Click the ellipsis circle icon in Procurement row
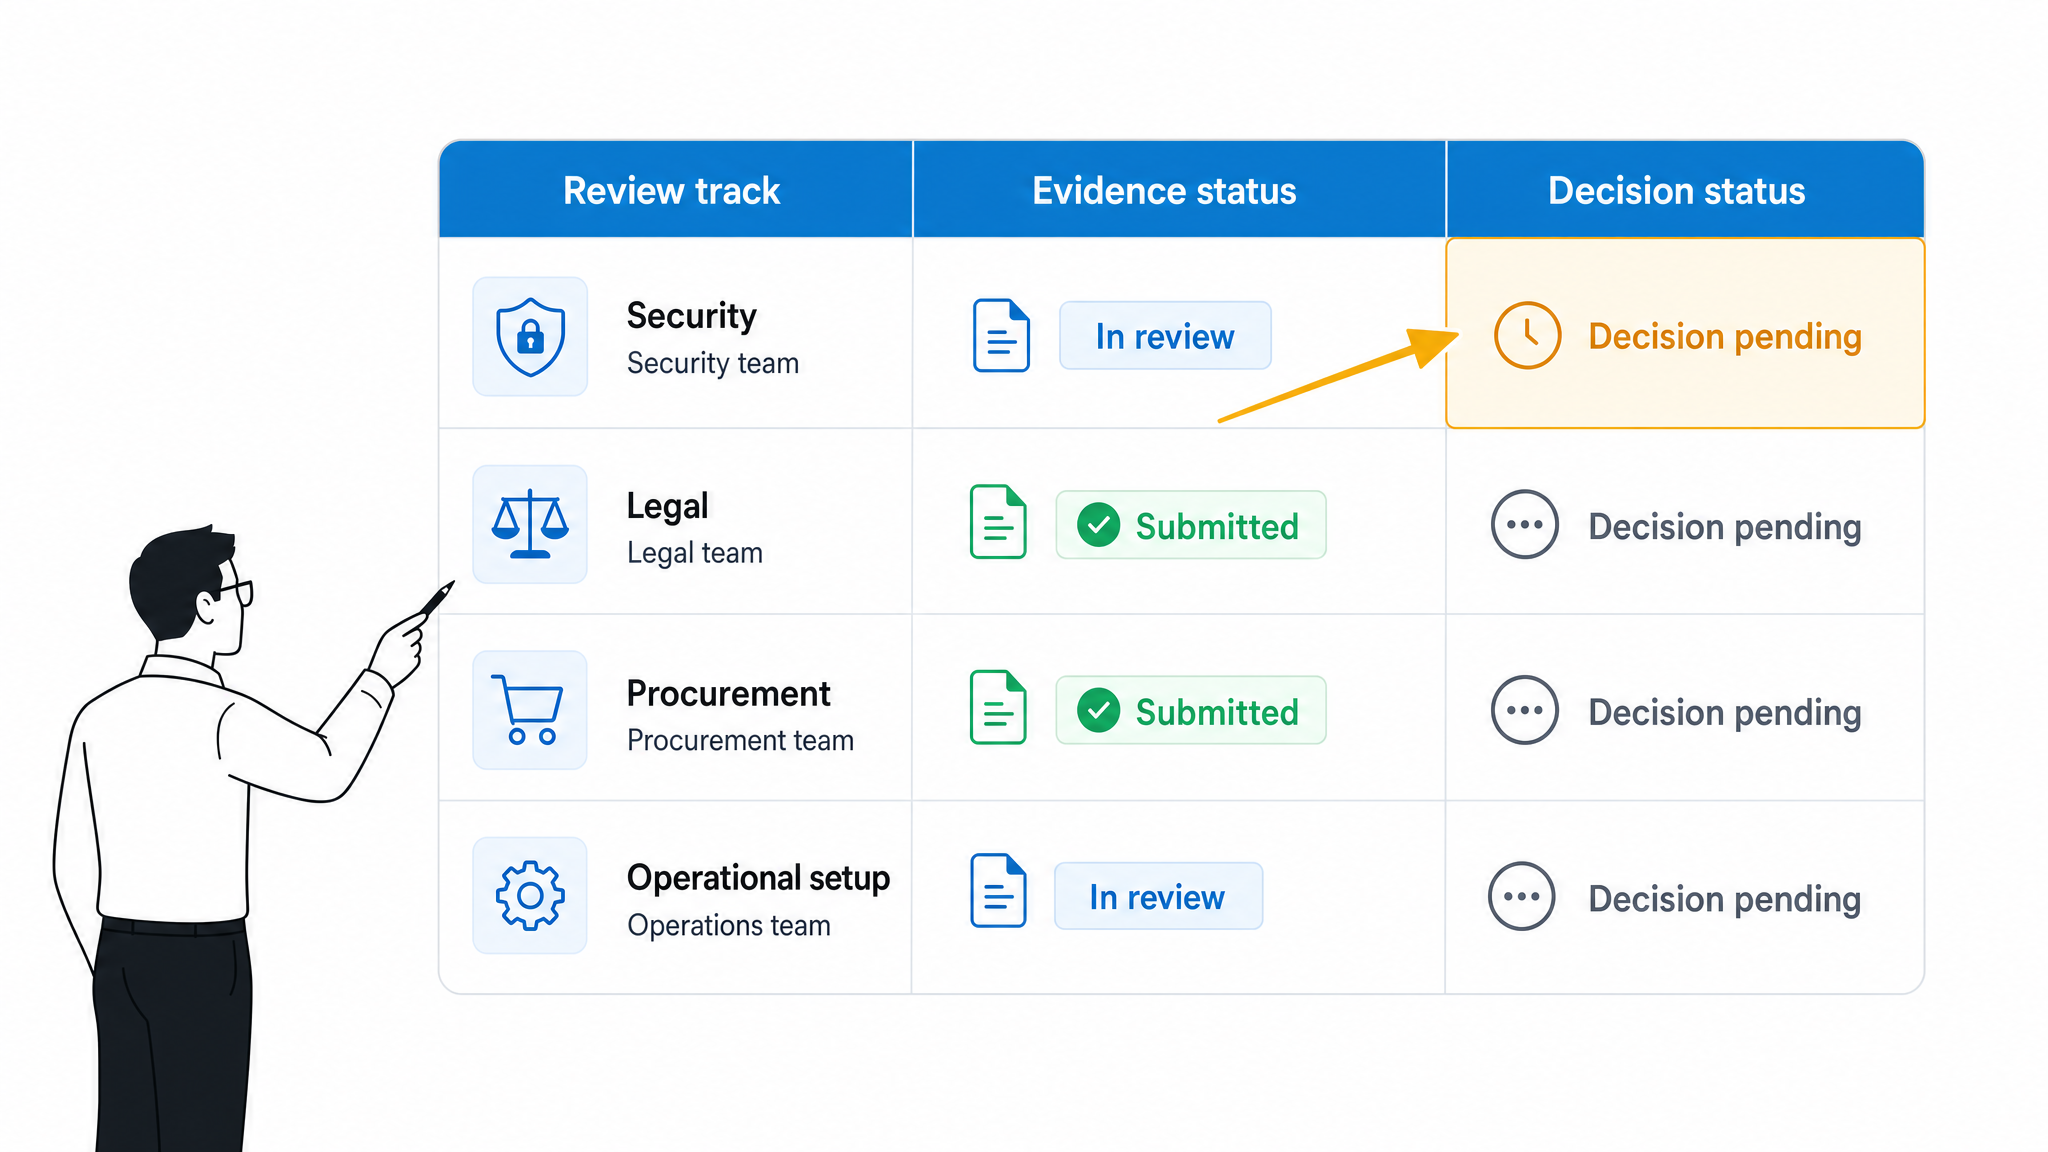Image resolution: width=2048 pixels, height=1152 pixels. 1524,710
